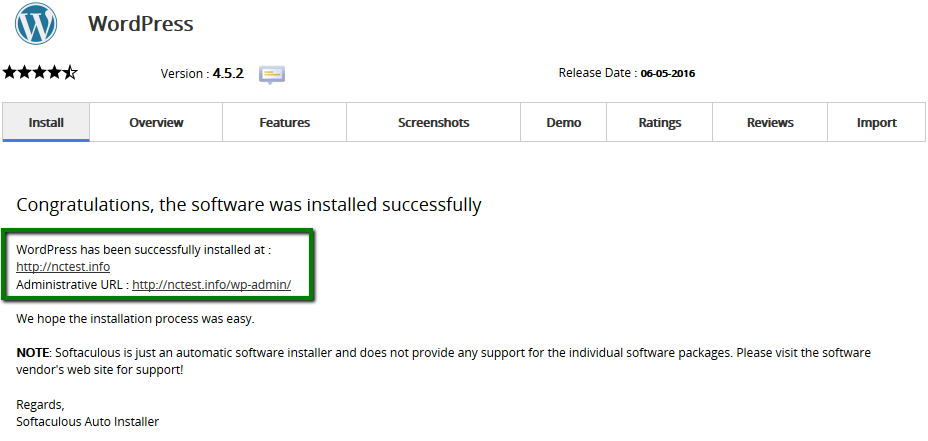The width and height of the screenshot is (928, 441).
Task: Show the Reviews tab
Action: 770,122
